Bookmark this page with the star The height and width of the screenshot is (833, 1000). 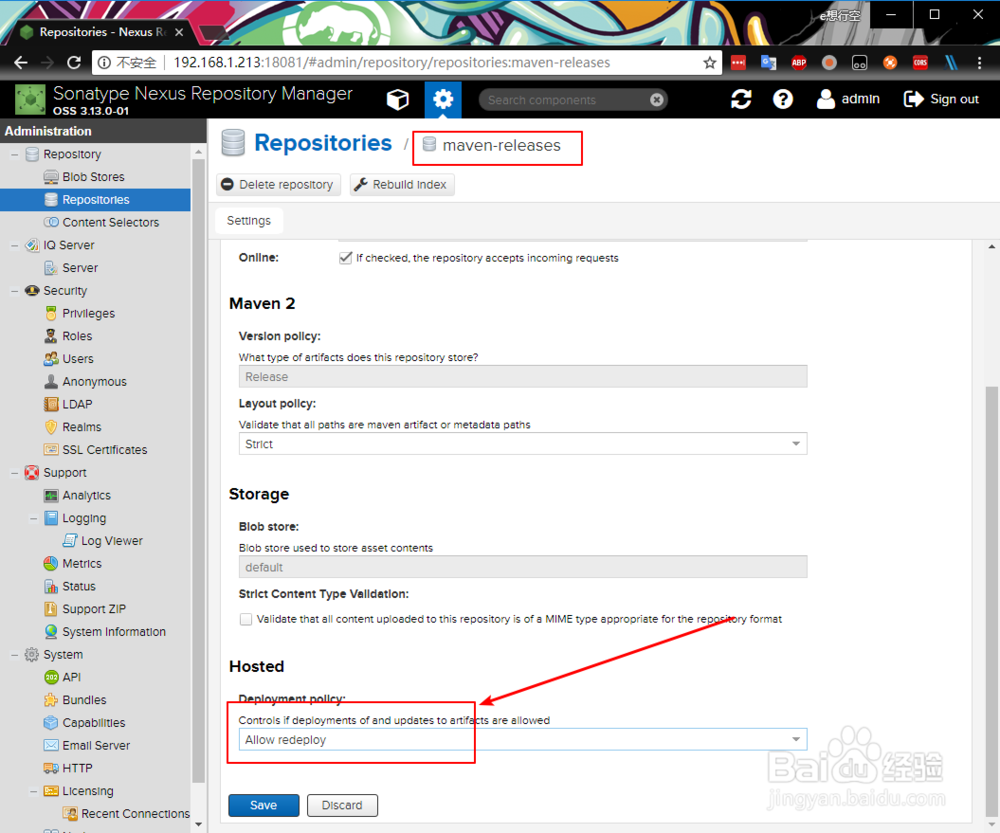pos(709,63)
